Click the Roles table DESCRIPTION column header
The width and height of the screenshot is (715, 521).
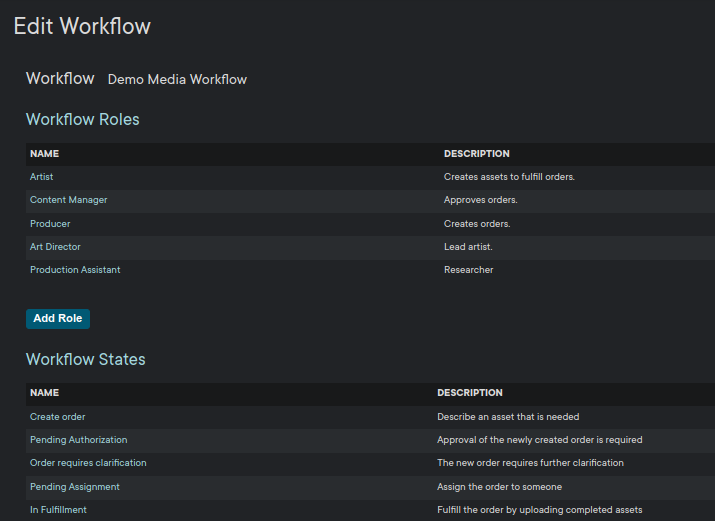pos(476,154)
